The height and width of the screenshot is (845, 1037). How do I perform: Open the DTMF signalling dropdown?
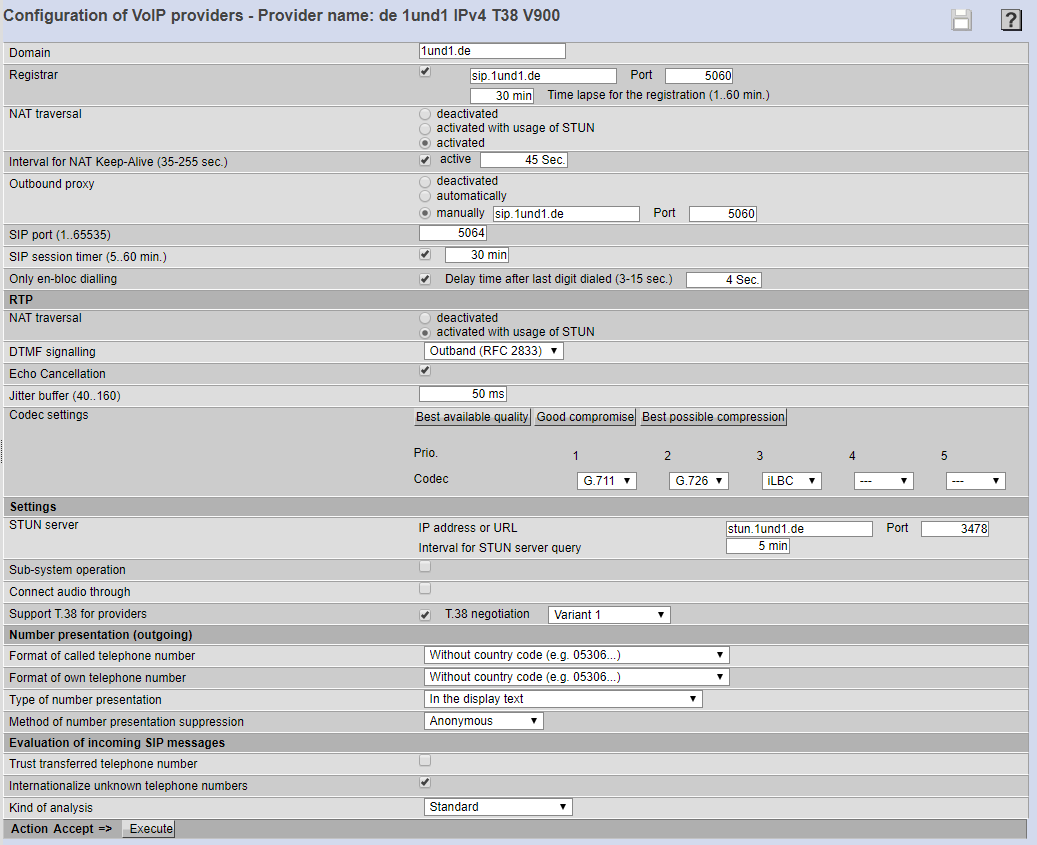pos(494,351)
